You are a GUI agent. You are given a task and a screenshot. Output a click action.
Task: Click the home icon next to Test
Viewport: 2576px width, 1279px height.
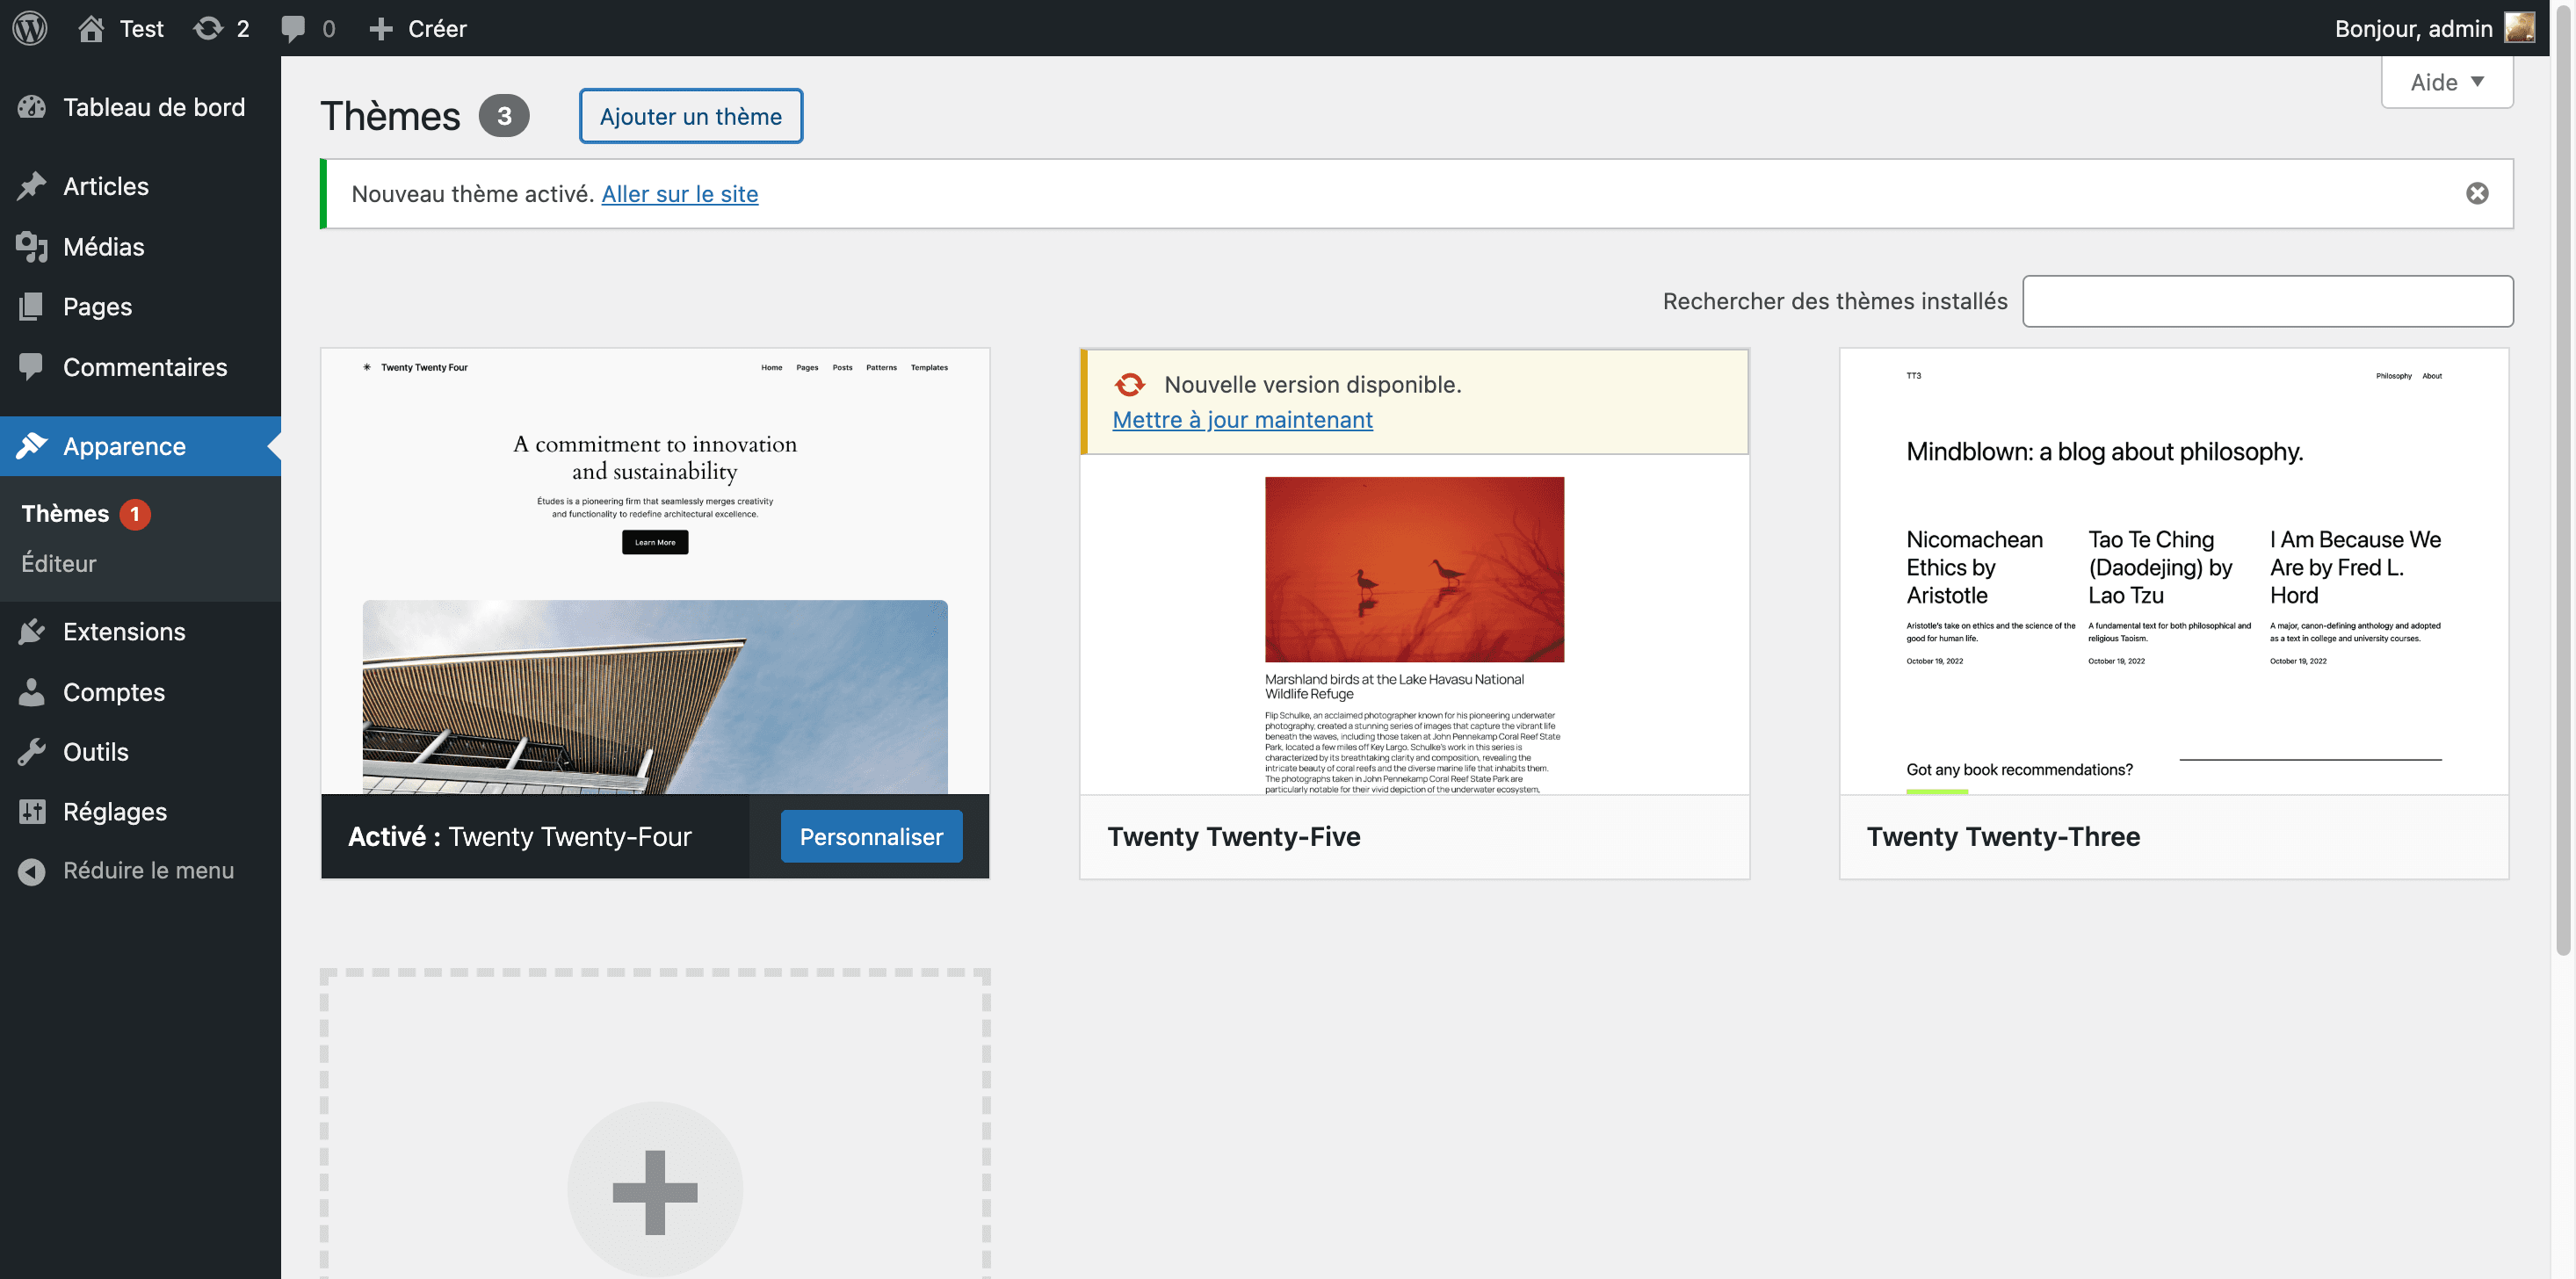pos(91,28)
